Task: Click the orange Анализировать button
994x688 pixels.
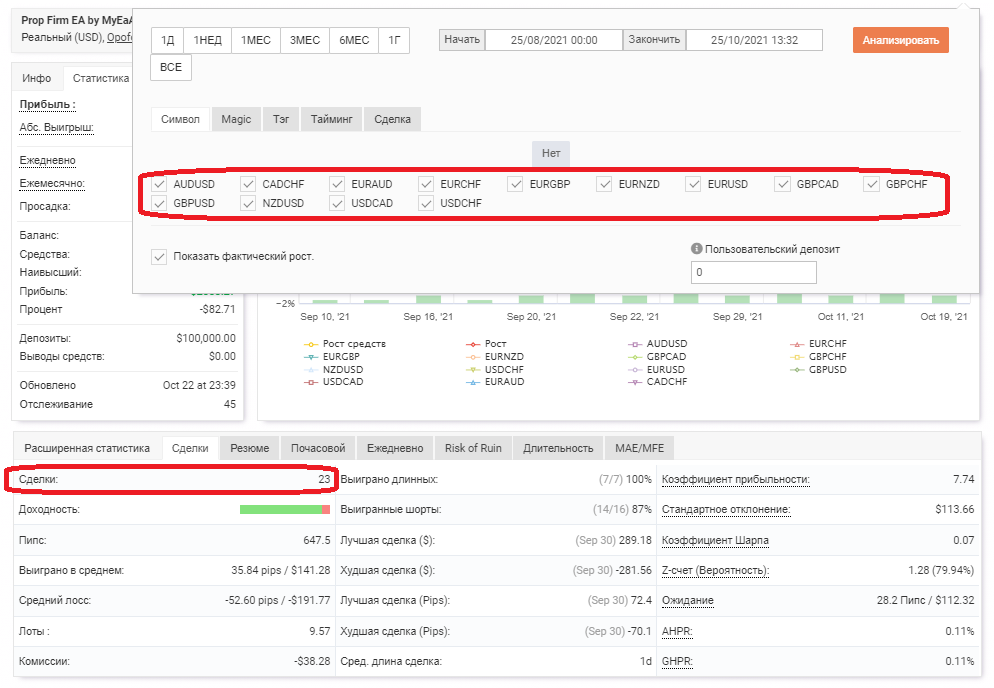Action: click(901, 40)
